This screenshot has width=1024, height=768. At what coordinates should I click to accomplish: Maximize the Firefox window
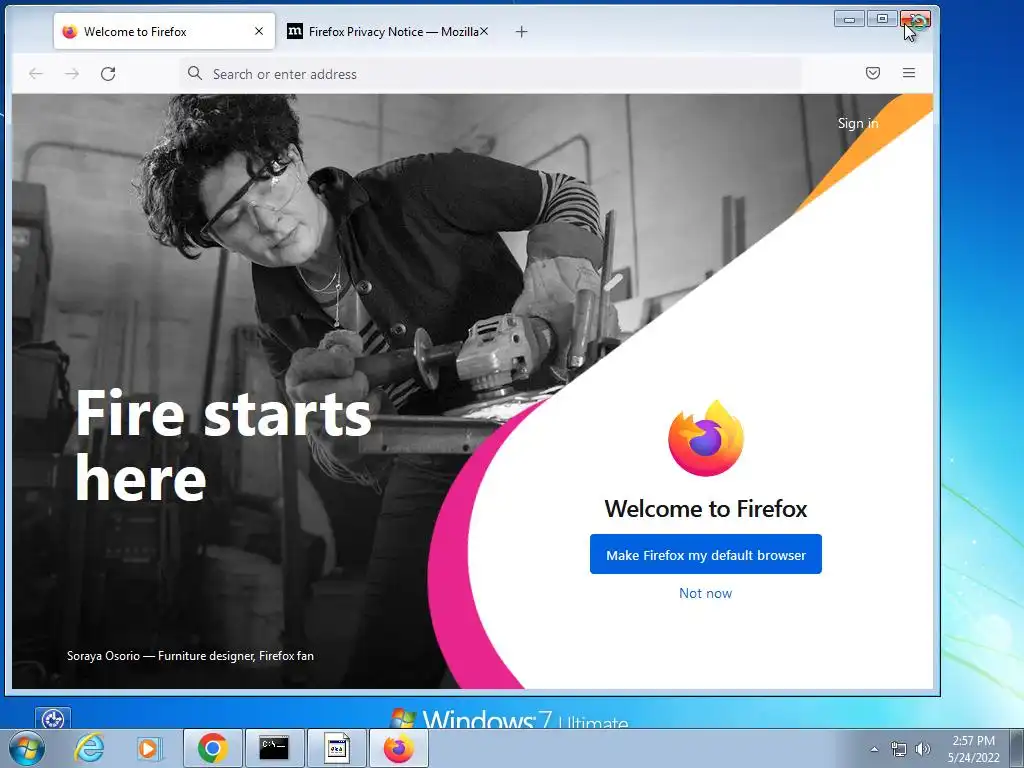[882, 19]
